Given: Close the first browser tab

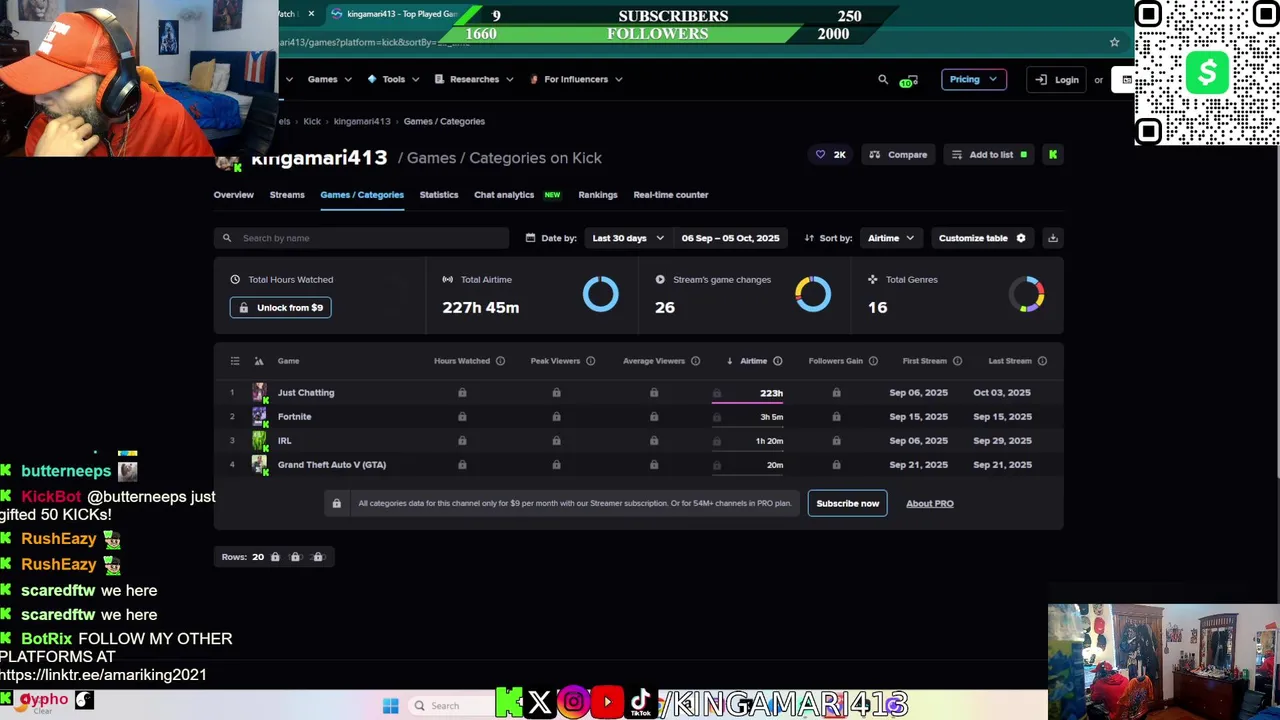Looking at the screenshot, I should (x=311, y=14).
